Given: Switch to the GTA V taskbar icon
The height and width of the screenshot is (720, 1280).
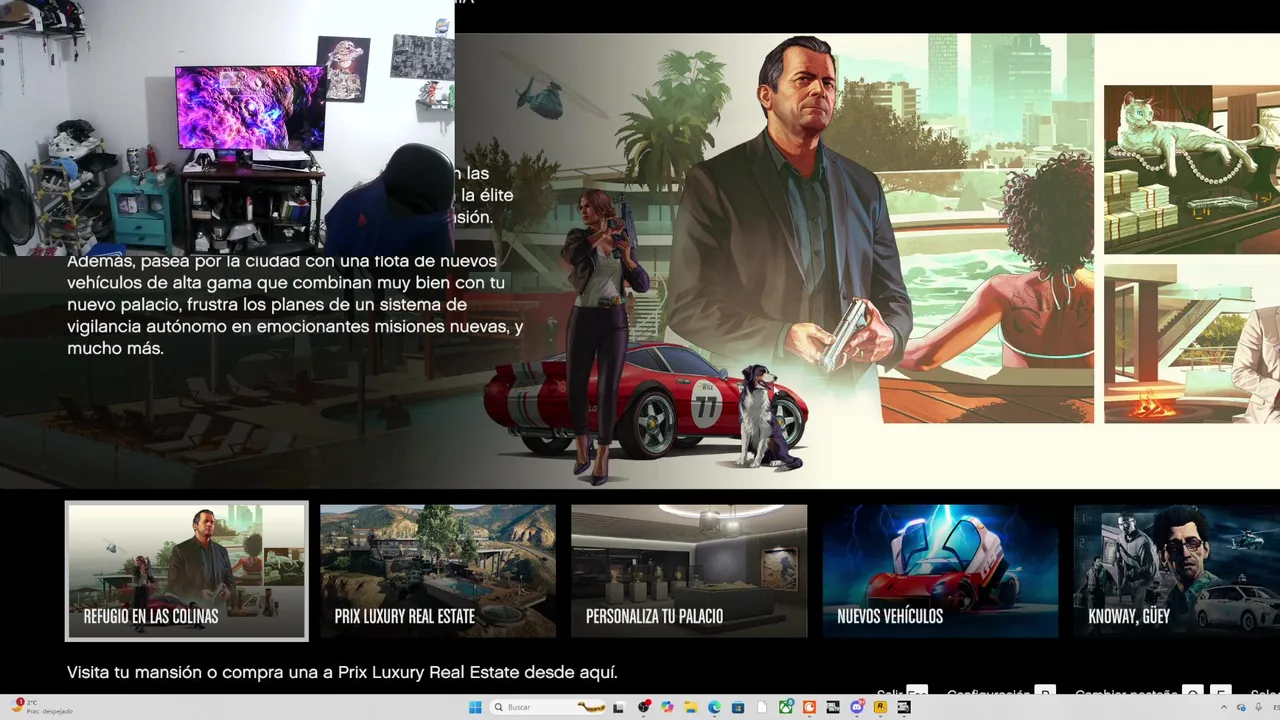Looking at the screenshot, I should click(904, 707).
